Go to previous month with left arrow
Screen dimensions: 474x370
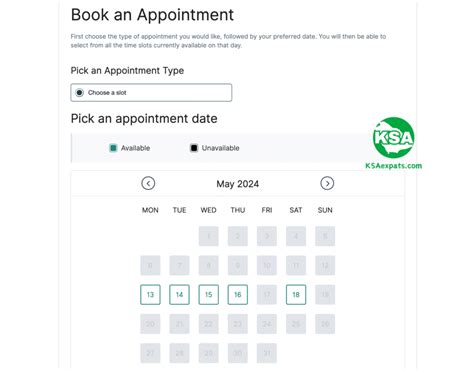pos(148,183)
